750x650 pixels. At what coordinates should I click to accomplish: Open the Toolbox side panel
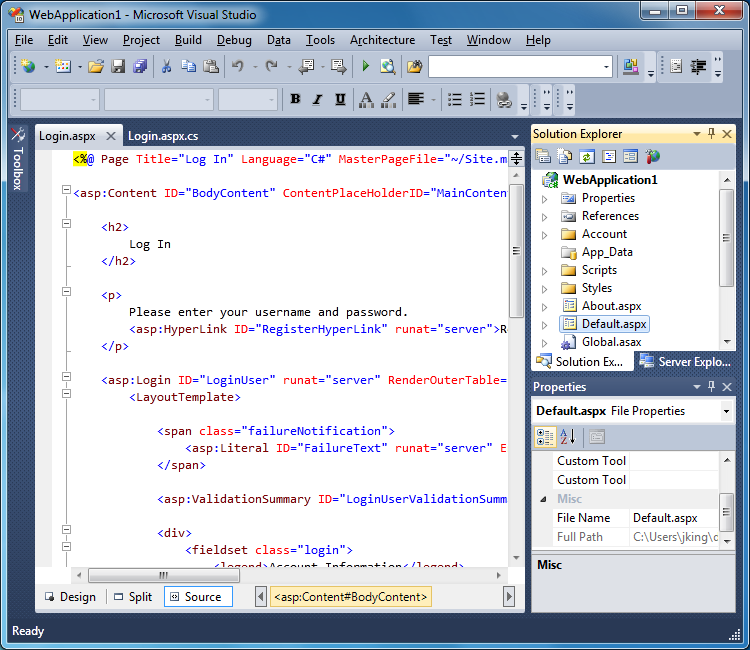(x=18, y=159)
